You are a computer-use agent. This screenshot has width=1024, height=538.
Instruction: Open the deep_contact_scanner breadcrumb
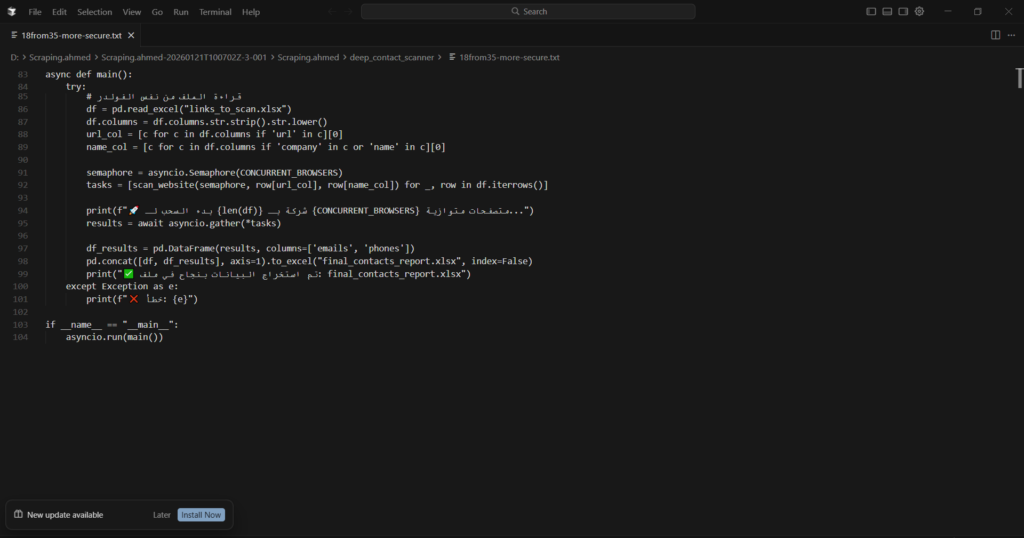click(x=391, y=57)
